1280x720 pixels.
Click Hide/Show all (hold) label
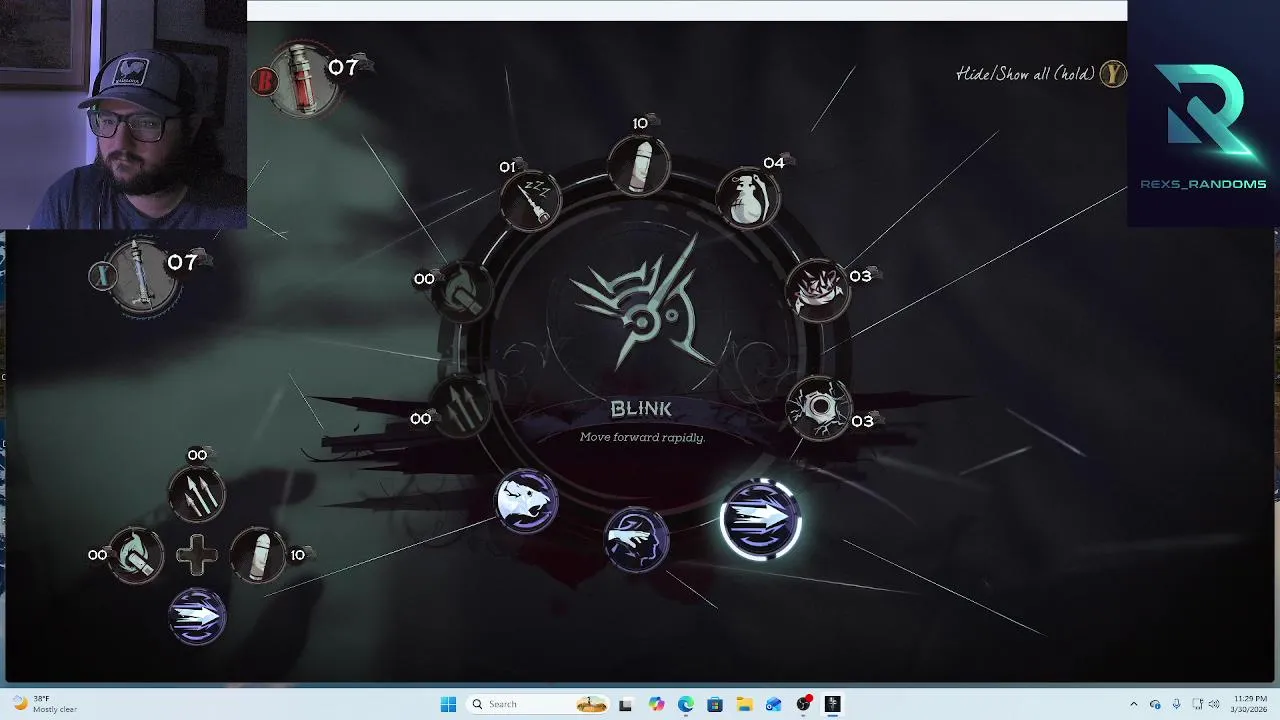coord(1025,74)
